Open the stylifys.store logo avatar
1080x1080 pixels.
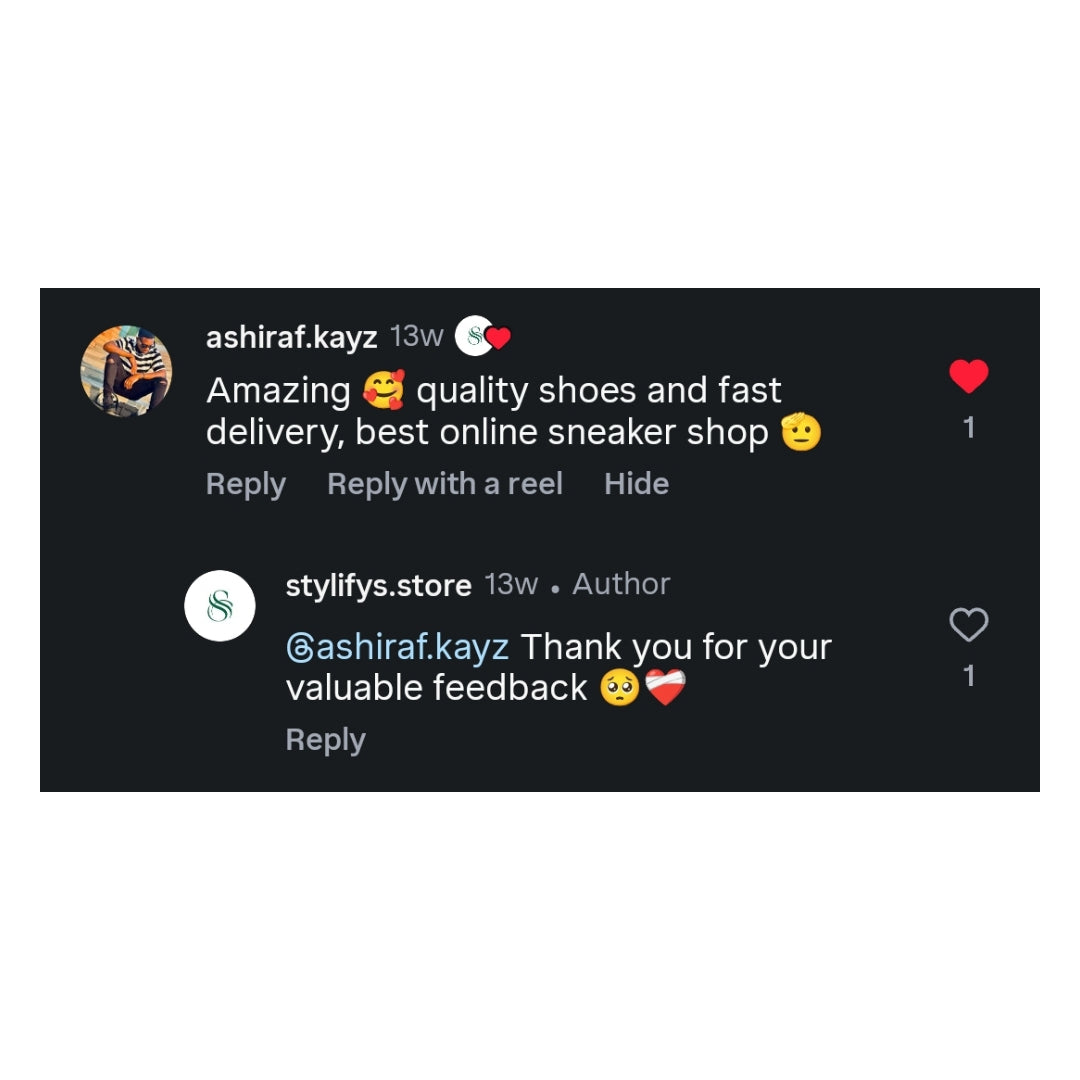coord(220,605)
